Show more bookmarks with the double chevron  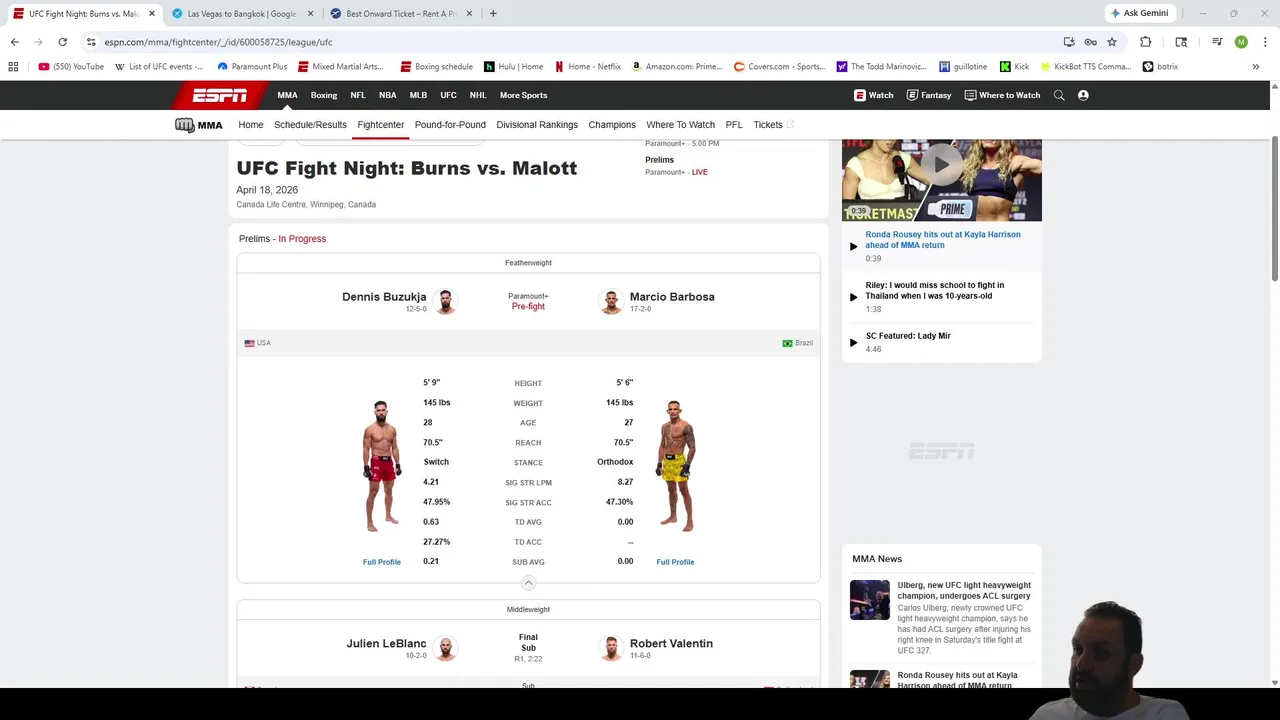(1255, 67)
